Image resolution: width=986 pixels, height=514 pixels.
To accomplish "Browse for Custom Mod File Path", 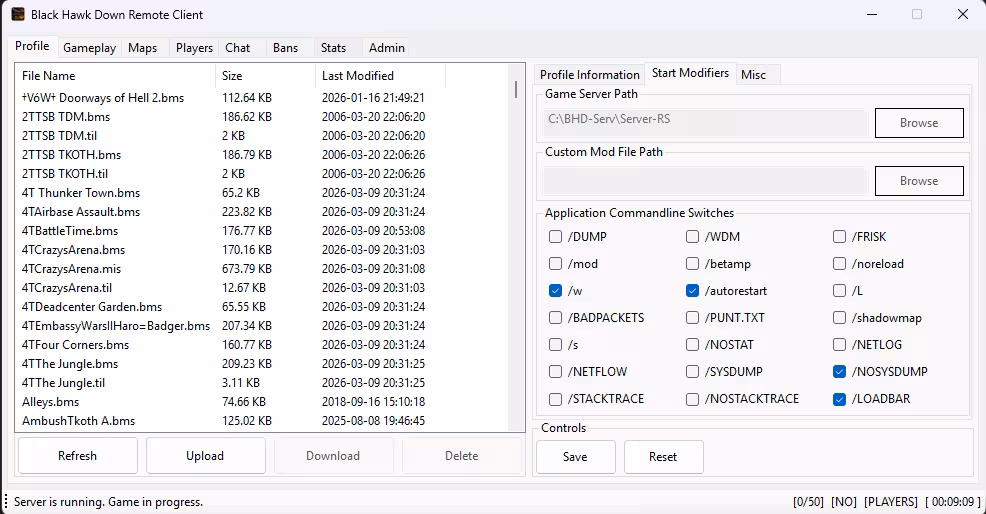I will tap(919, 181).
